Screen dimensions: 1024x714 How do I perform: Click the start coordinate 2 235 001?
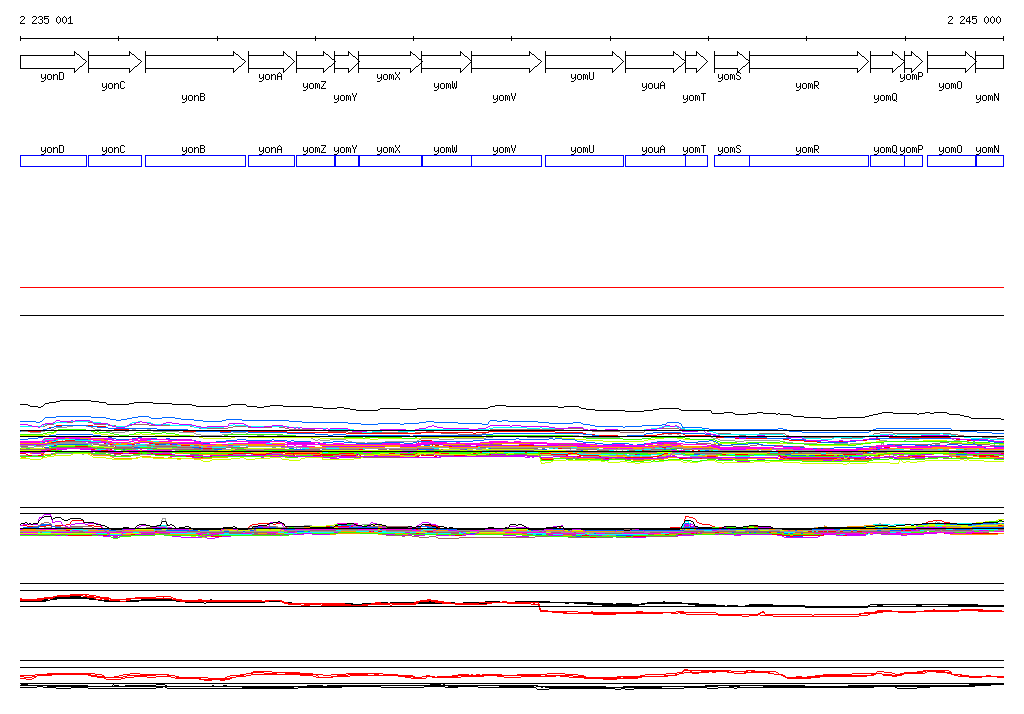click(46, 20)
